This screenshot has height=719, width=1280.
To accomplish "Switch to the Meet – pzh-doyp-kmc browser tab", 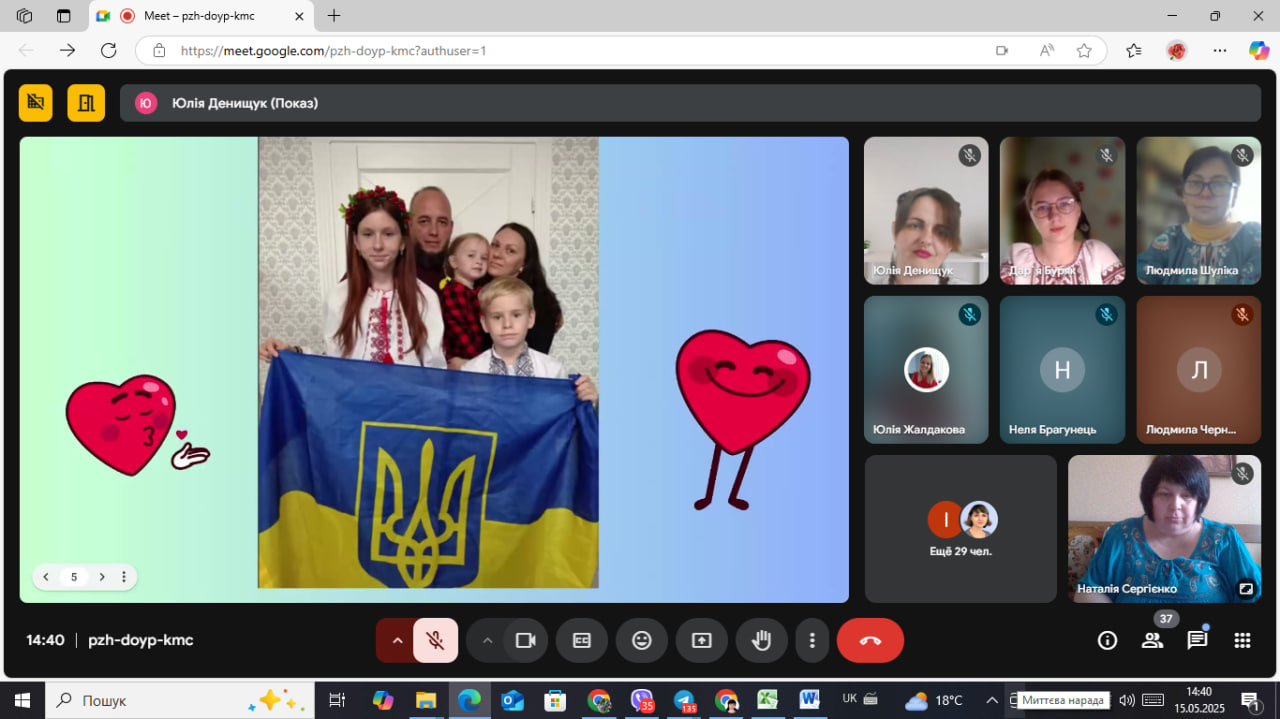I will [x=200, y=16].
